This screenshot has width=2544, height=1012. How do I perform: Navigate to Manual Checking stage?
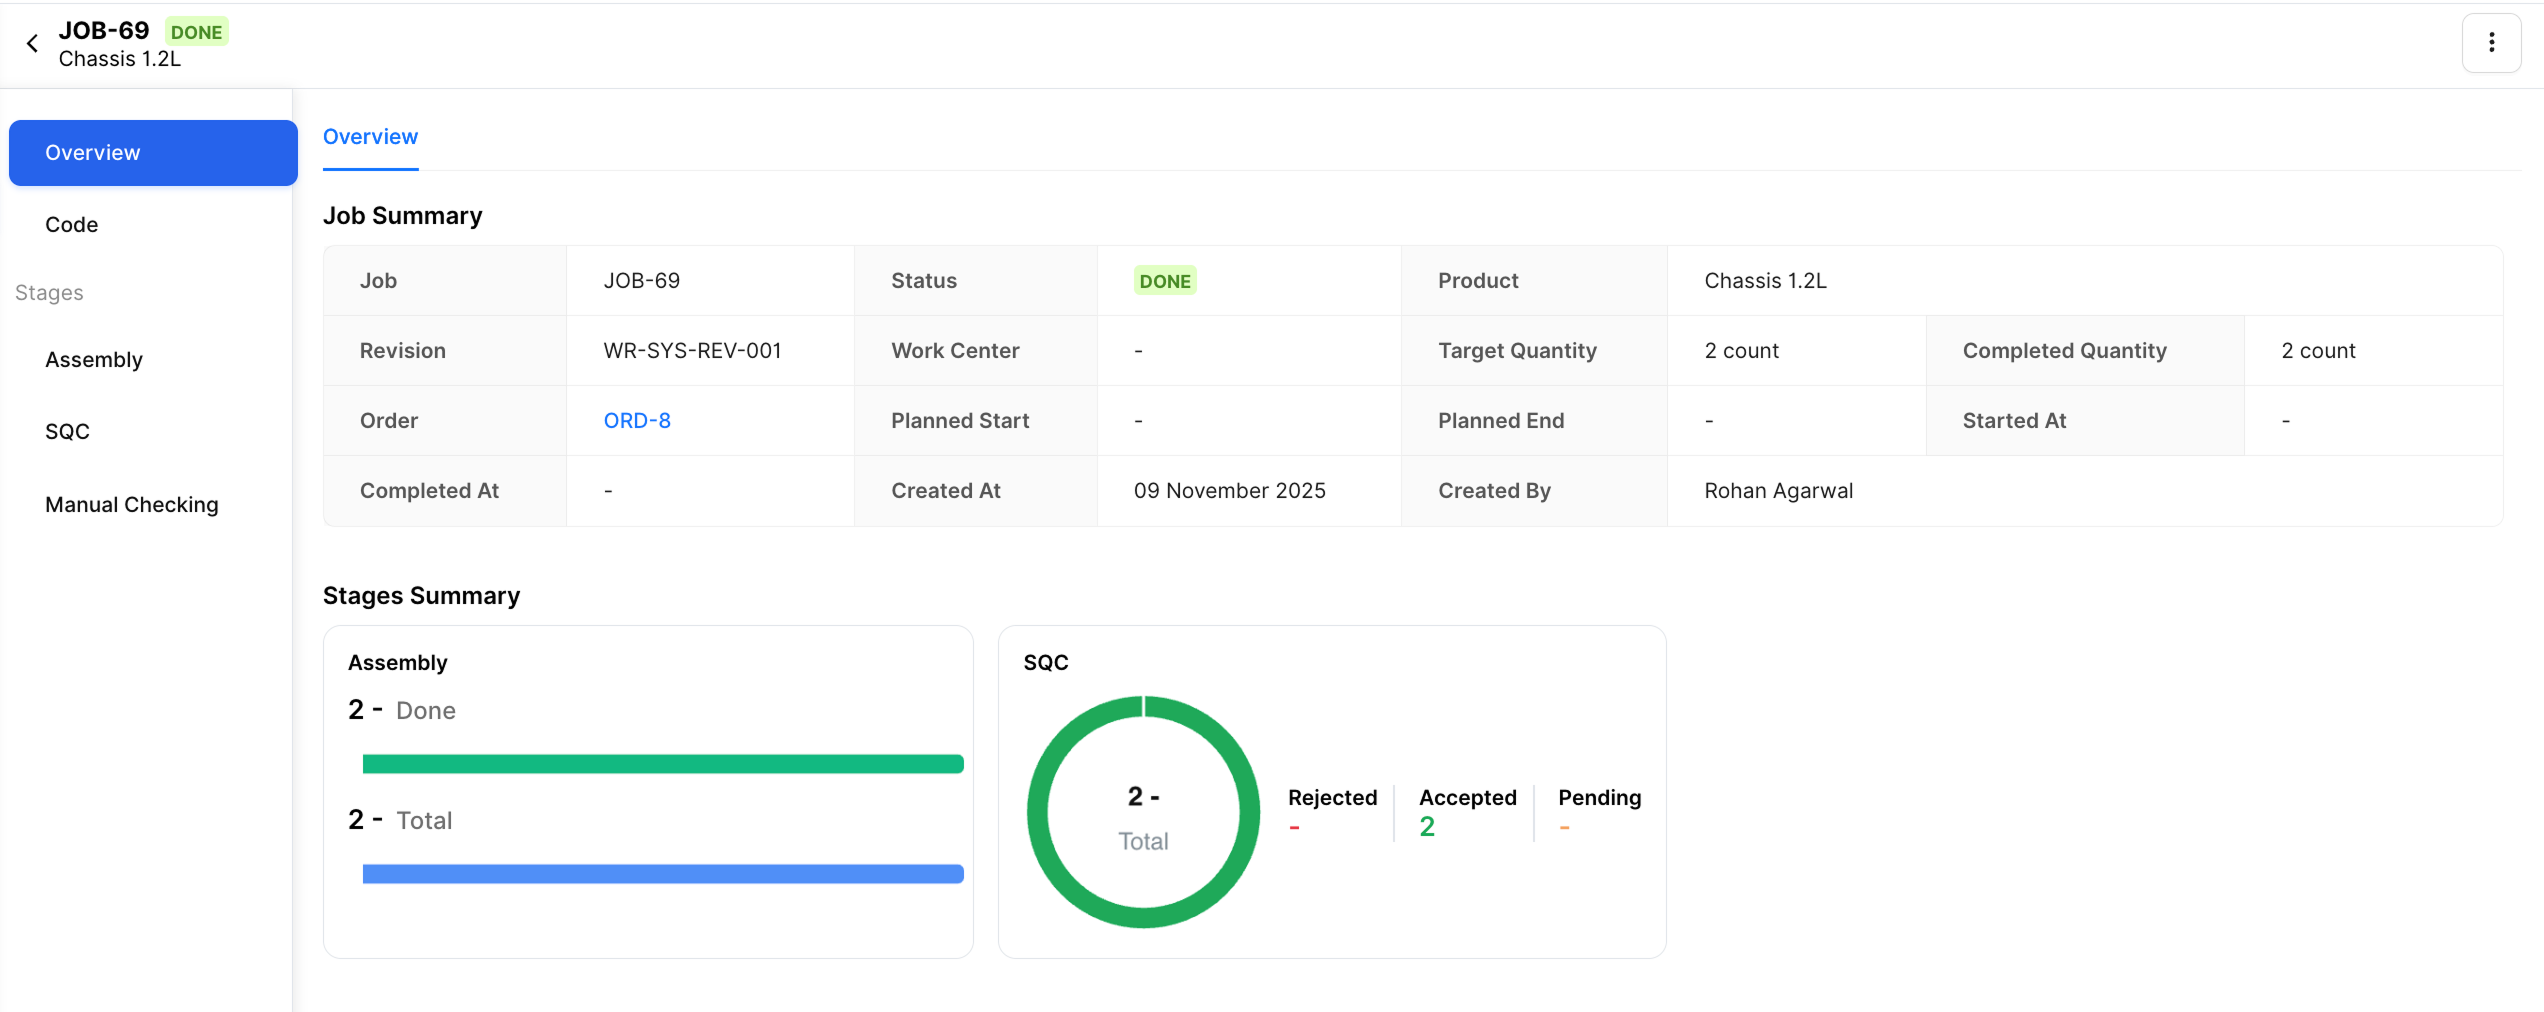[x=132, y=505]
